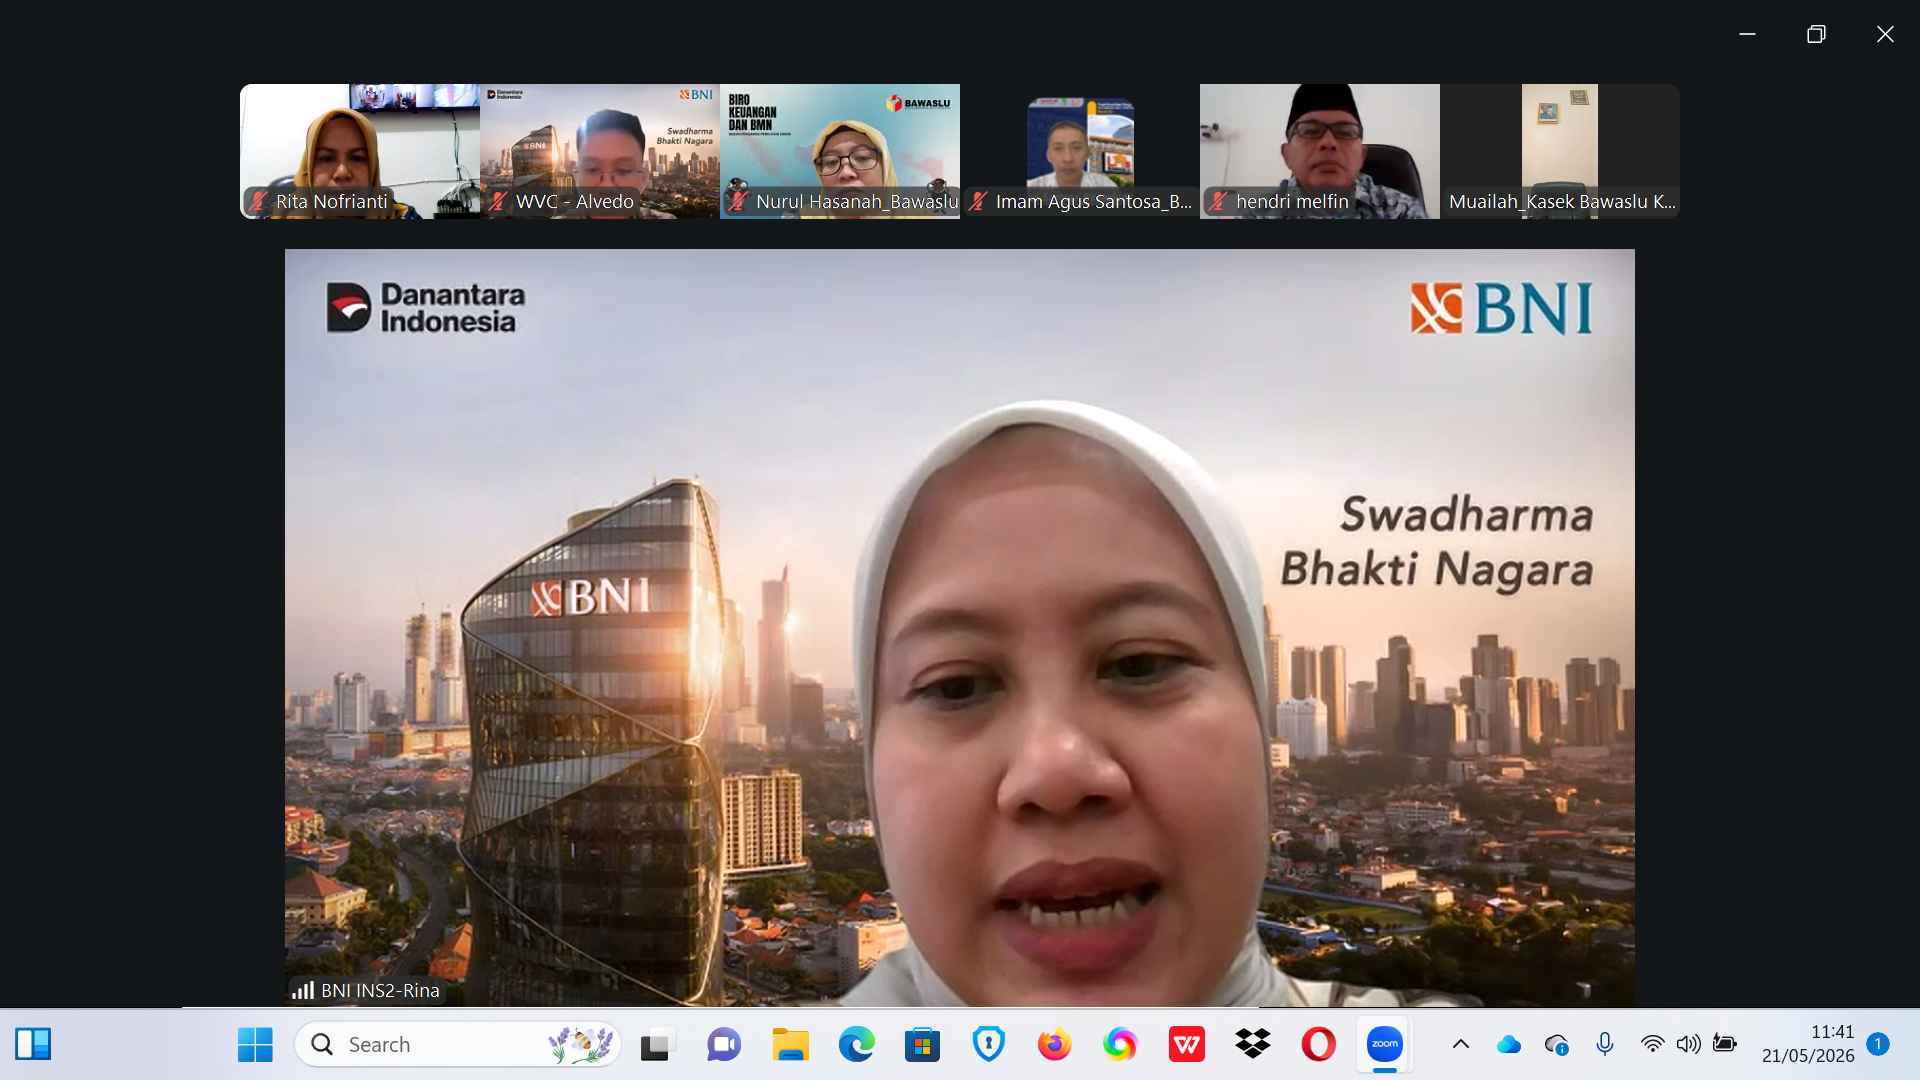
Task: Open the Widgets panel icon
Action: (x=33, y=1045)
